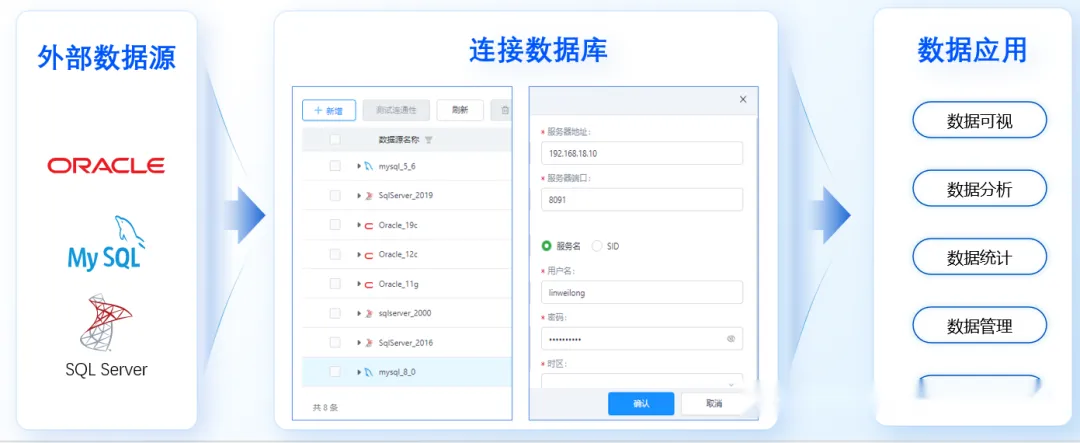1080x443 pixels.
Task: Click the sqlserver_2000 data source name
Action: [x=405, y=313]
